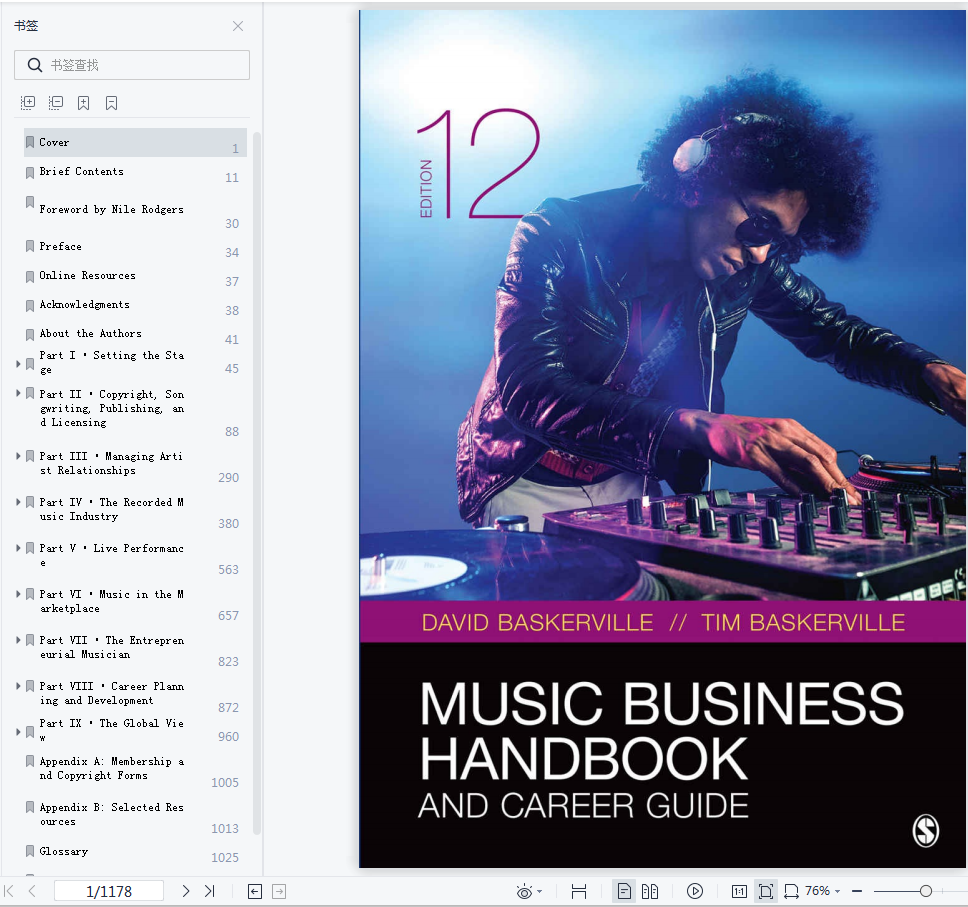
Task: Collapse all bookmarks icon
Action: 56,102
